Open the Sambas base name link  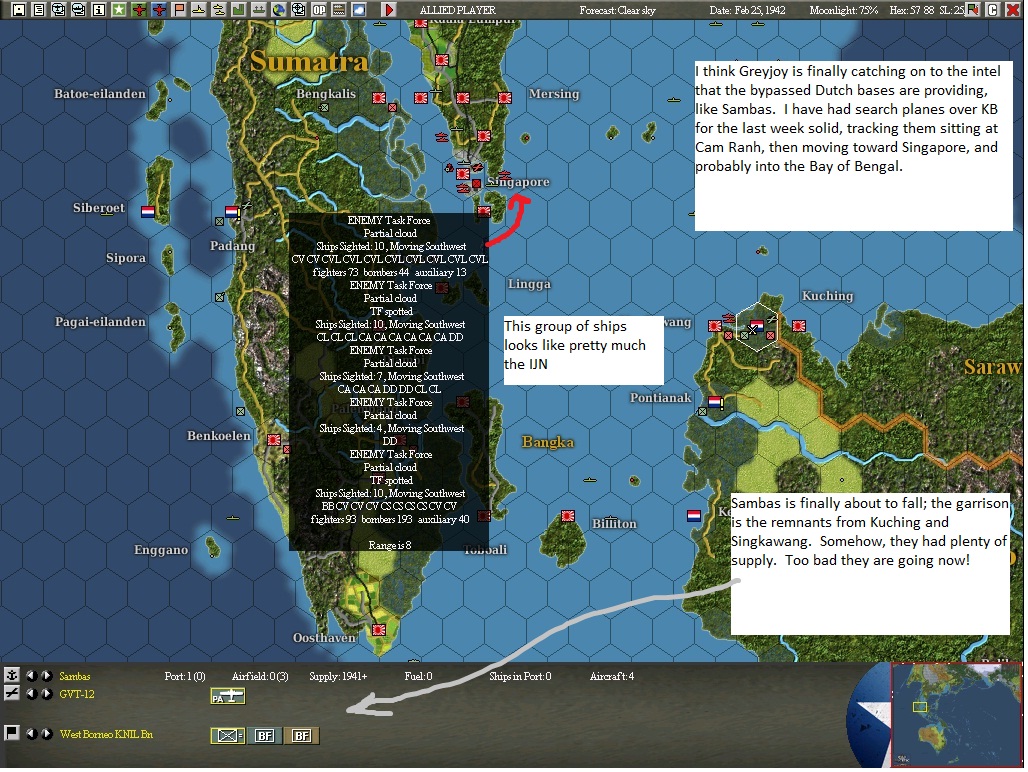[x=75, y=676]
